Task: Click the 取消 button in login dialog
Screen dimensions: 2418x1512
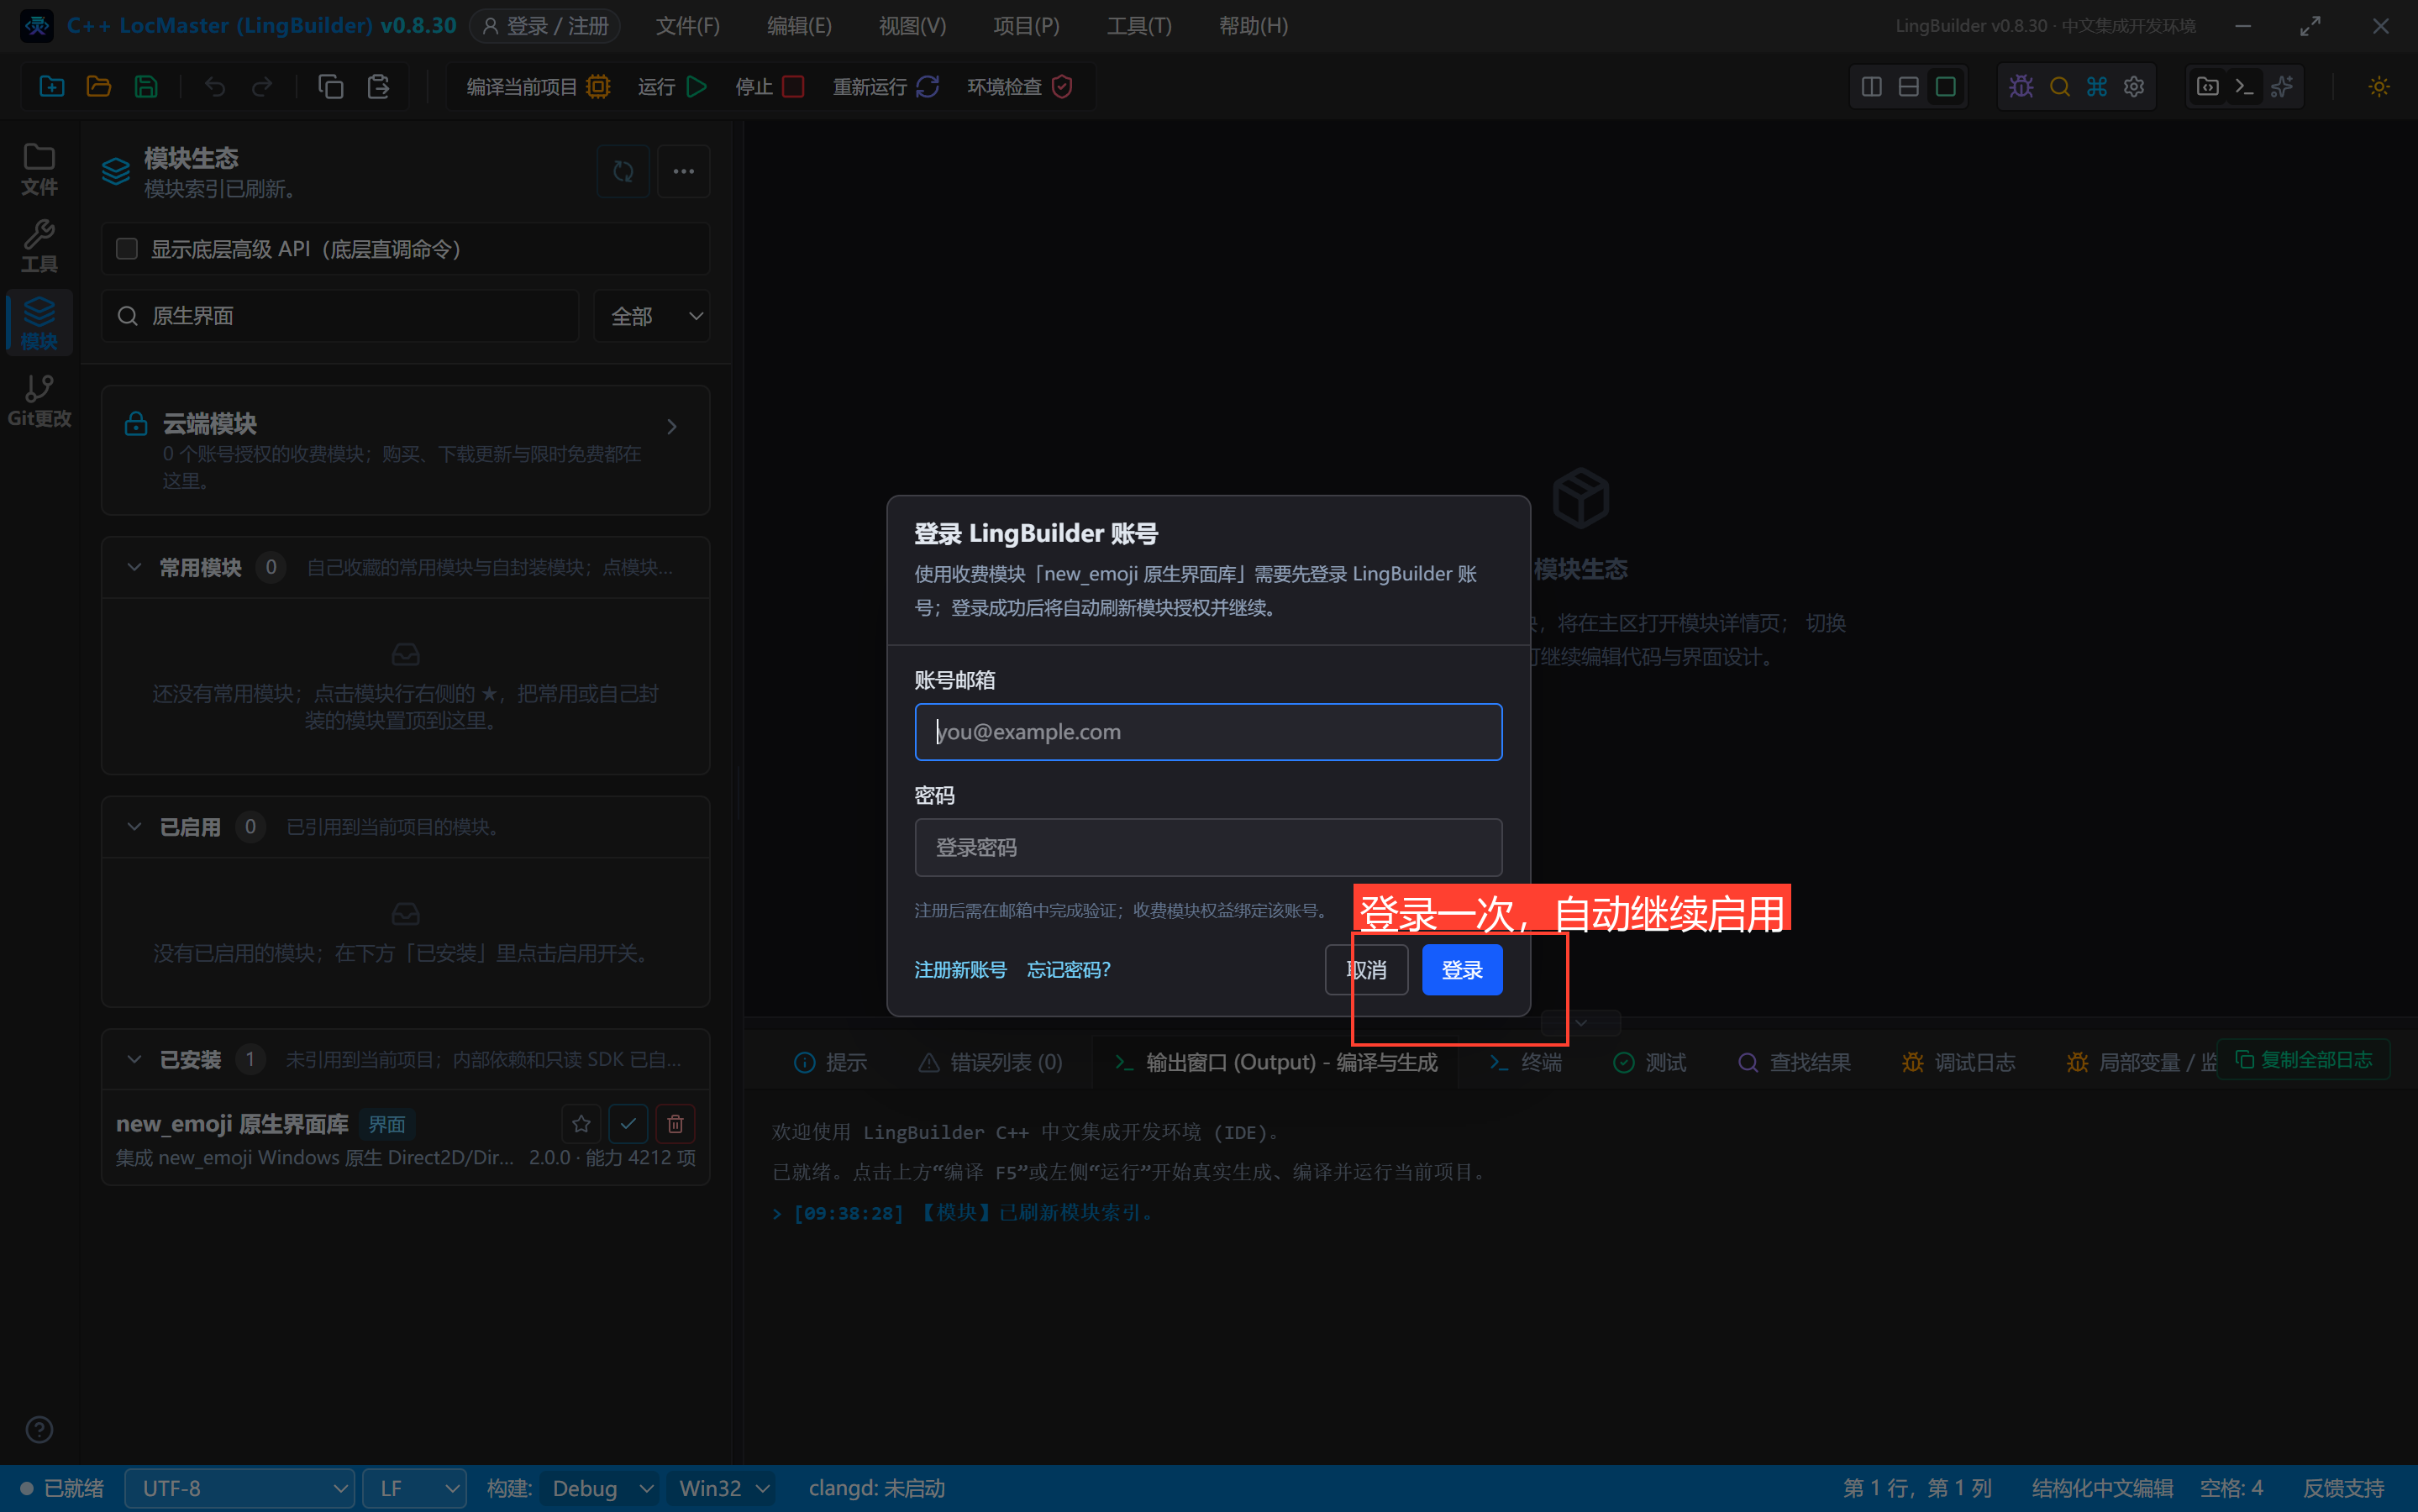Action: pyautogui.click(x=1366, y=970)
